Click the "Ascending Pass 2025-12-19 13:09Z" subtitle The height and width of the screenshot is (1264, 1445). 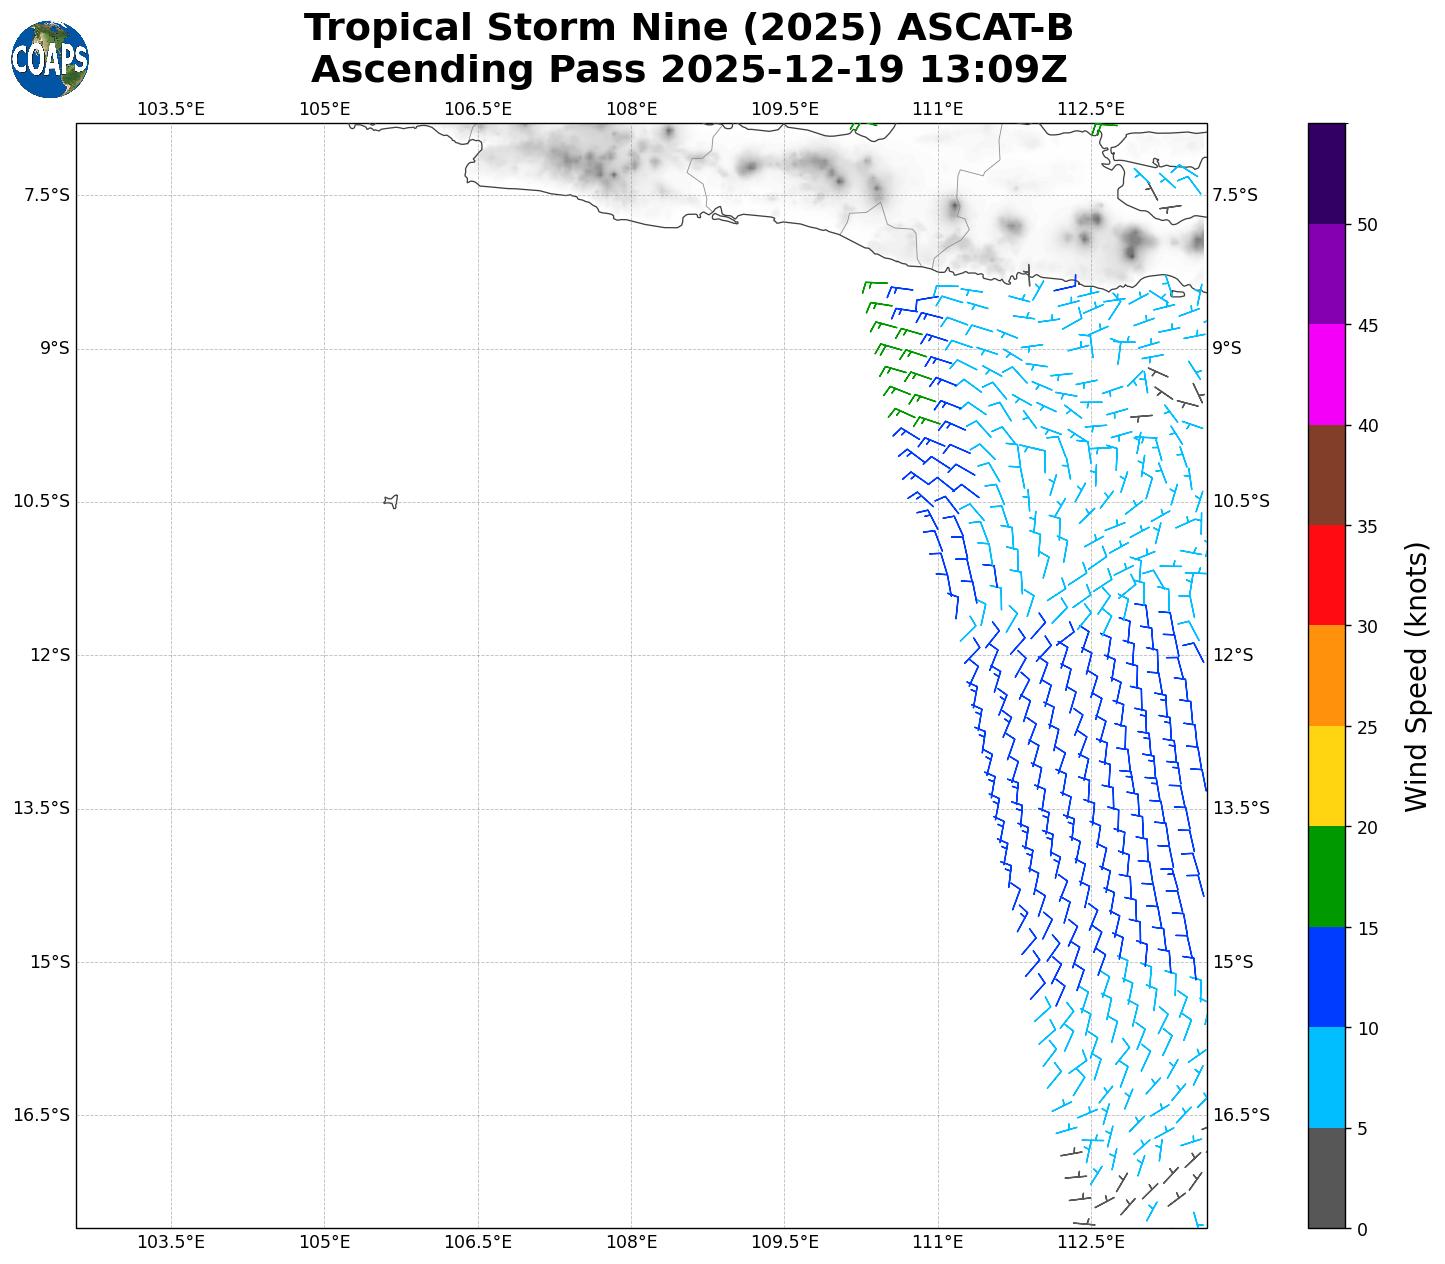coord(688,70)
